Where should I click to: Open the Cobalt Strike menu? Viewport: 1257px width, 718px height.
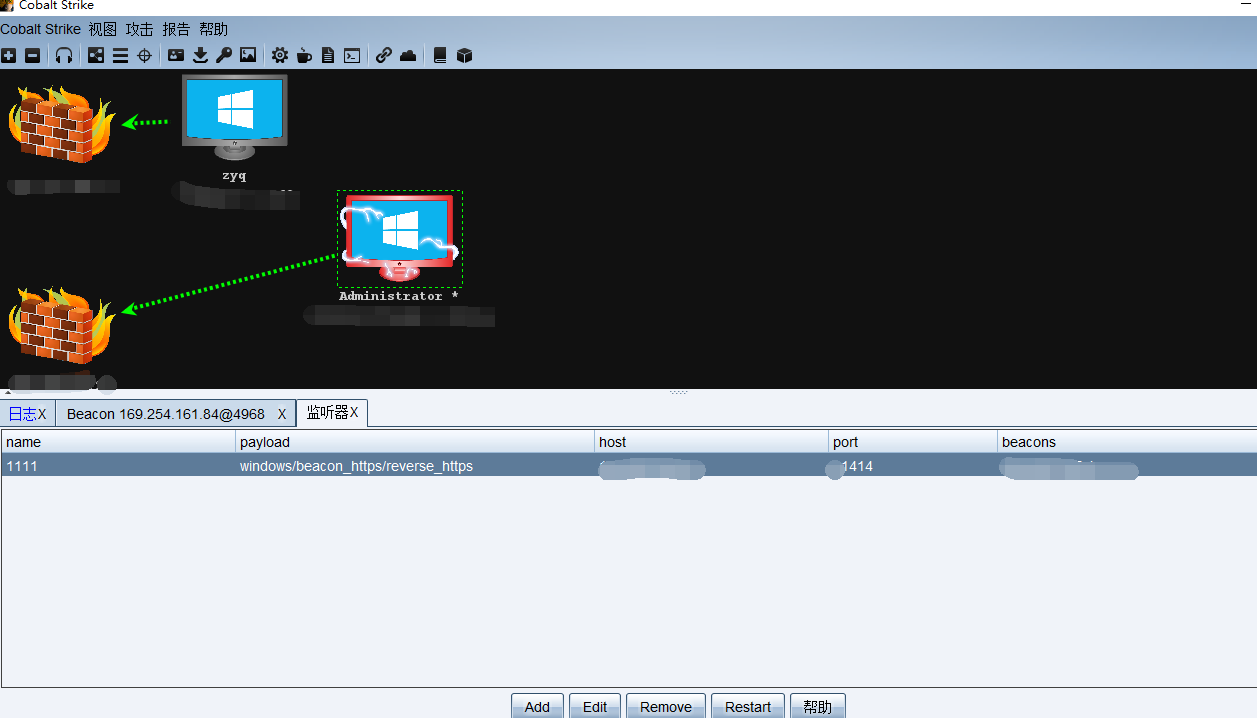pyautogui.click(x=40, y=29)
